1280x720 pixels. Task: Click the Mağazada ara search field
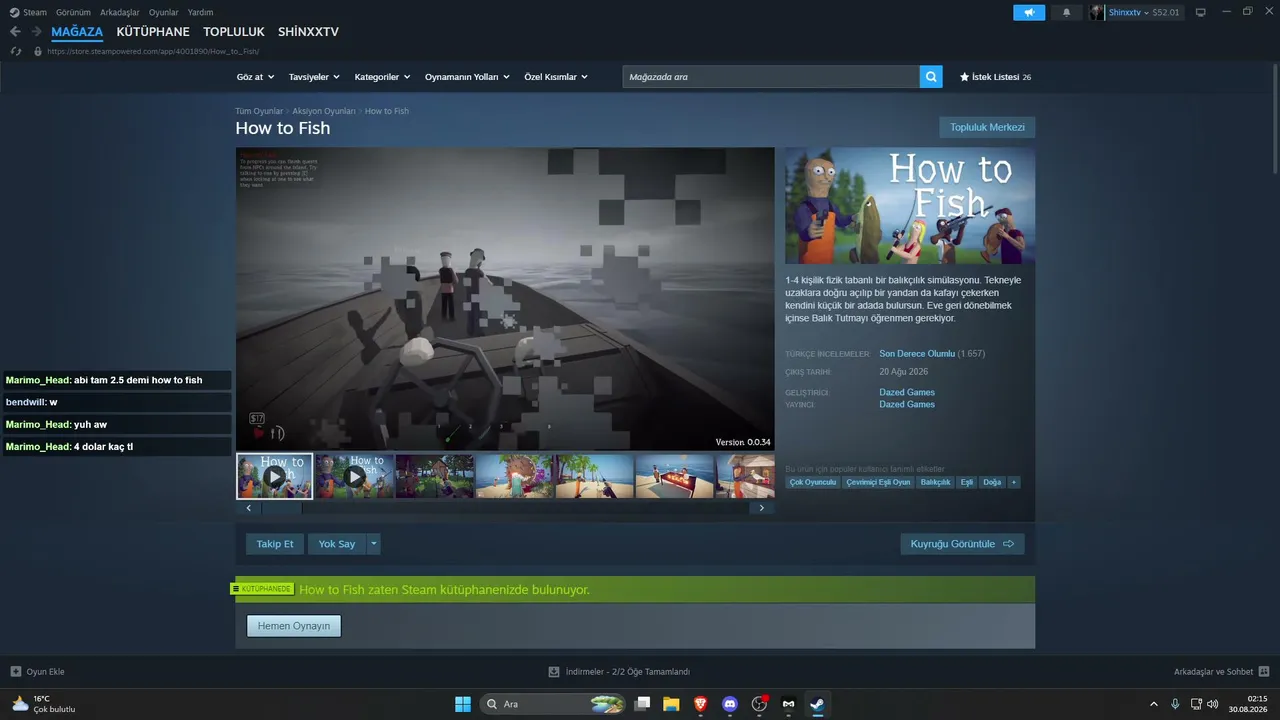[x=771, y=77]
